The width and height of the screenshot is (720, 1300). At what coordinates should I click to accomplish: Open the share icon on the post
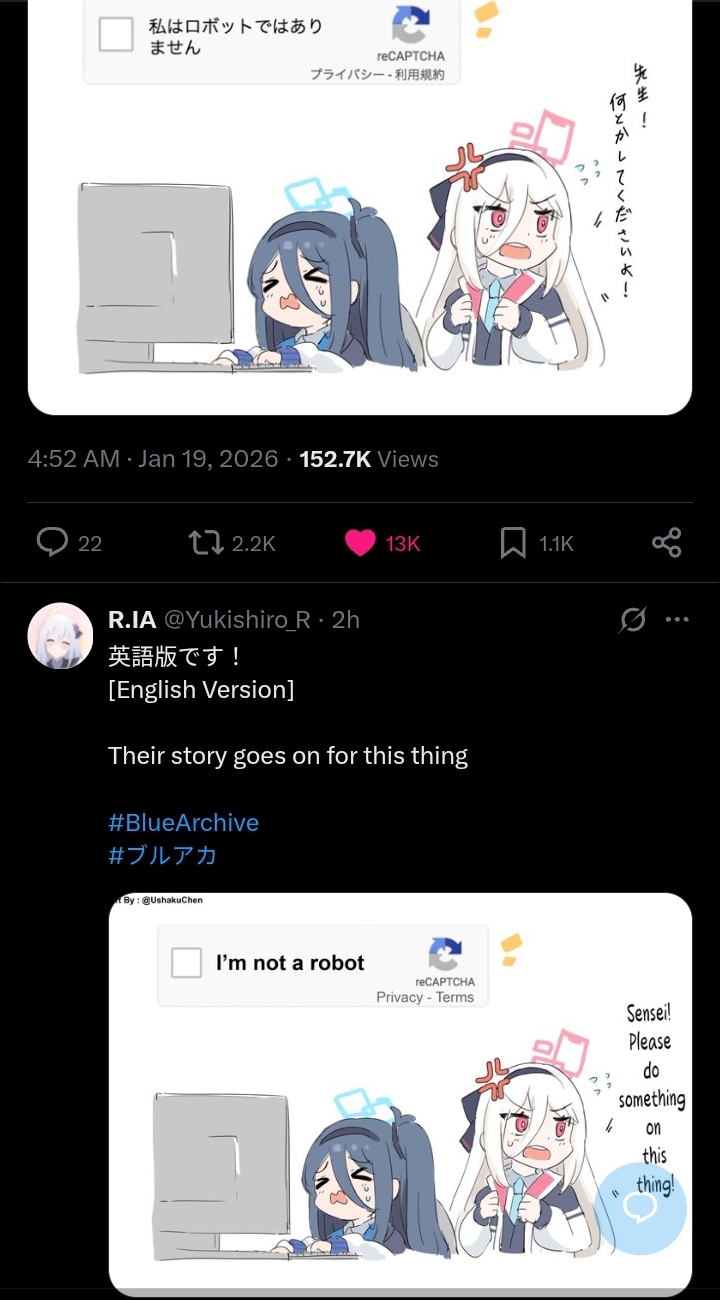(666, 542)
